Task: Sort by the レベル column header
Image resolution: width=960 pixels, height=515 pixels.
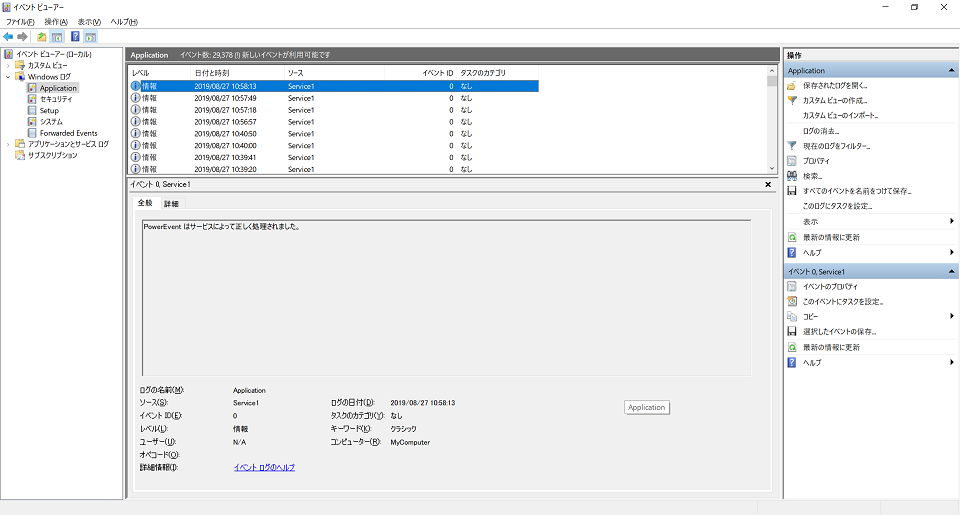Action: click(x=159, y=73)
